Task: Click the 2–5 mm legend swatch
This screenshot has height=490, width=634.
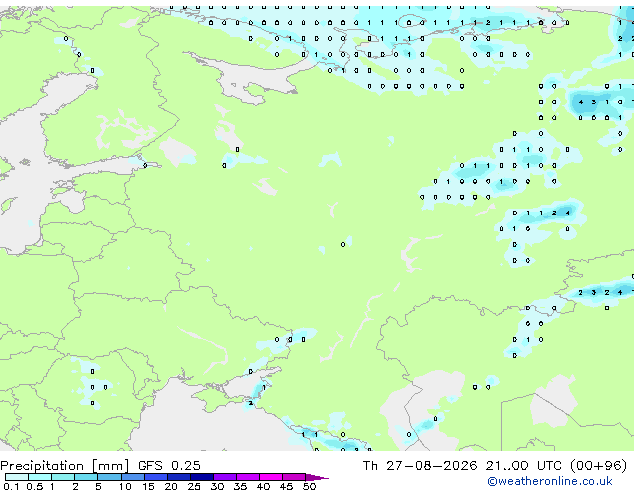Action: click(x=86, y=477)
